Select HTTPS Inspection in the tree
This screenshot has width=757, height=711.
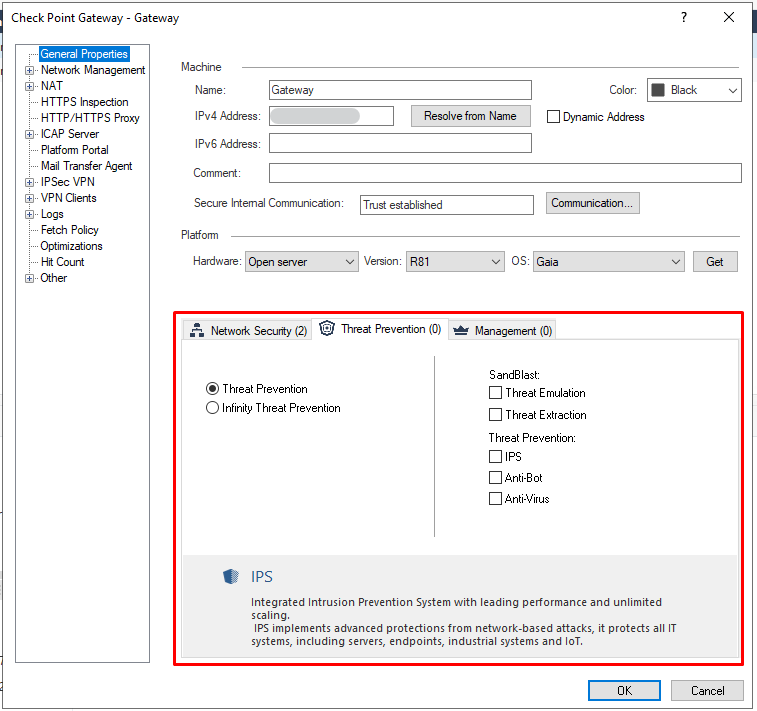[x=84, y=102]
